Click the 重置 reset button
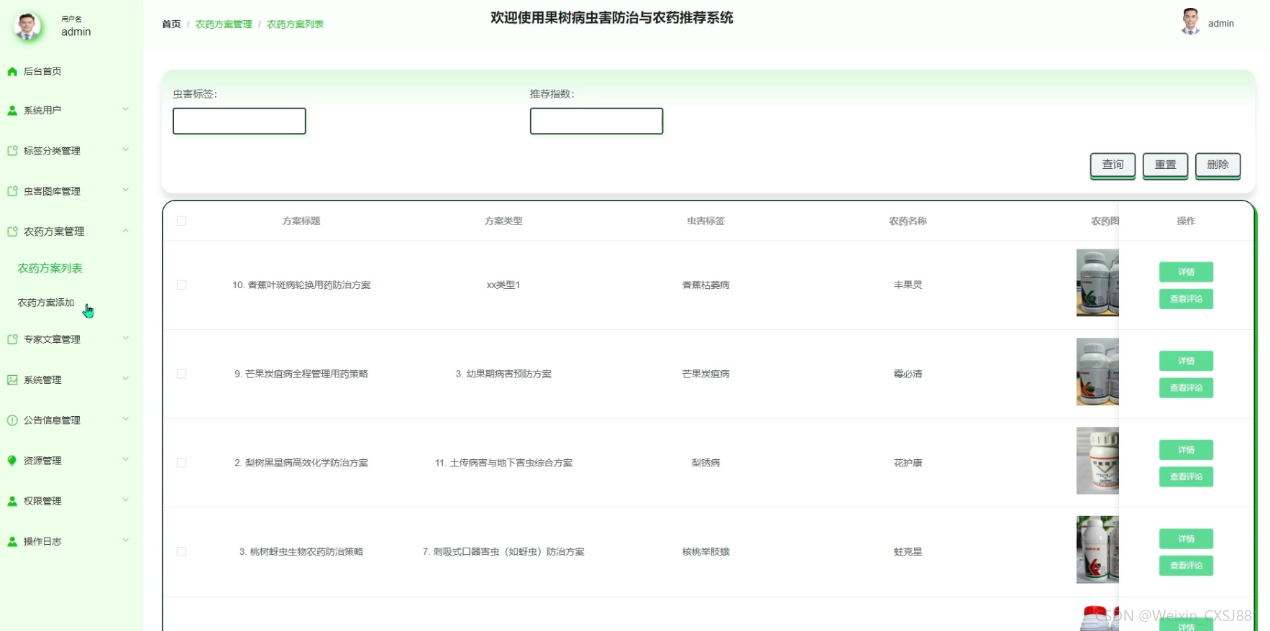Viewport: 1270px width, 631px height. (x=1165, y=165)
